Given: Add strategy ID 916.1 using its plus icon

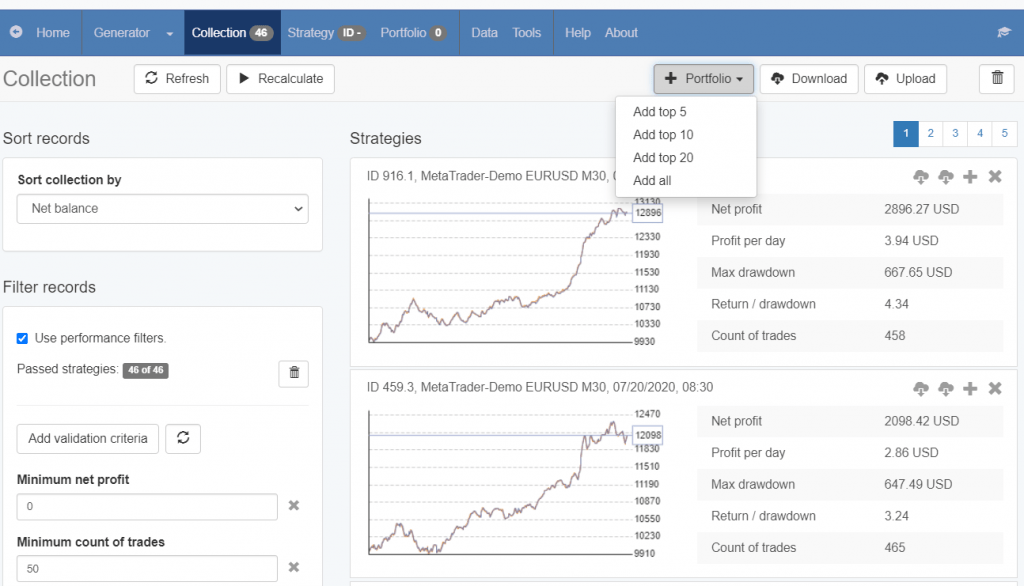Looking at the screenshot, I should tap(970, 177).
